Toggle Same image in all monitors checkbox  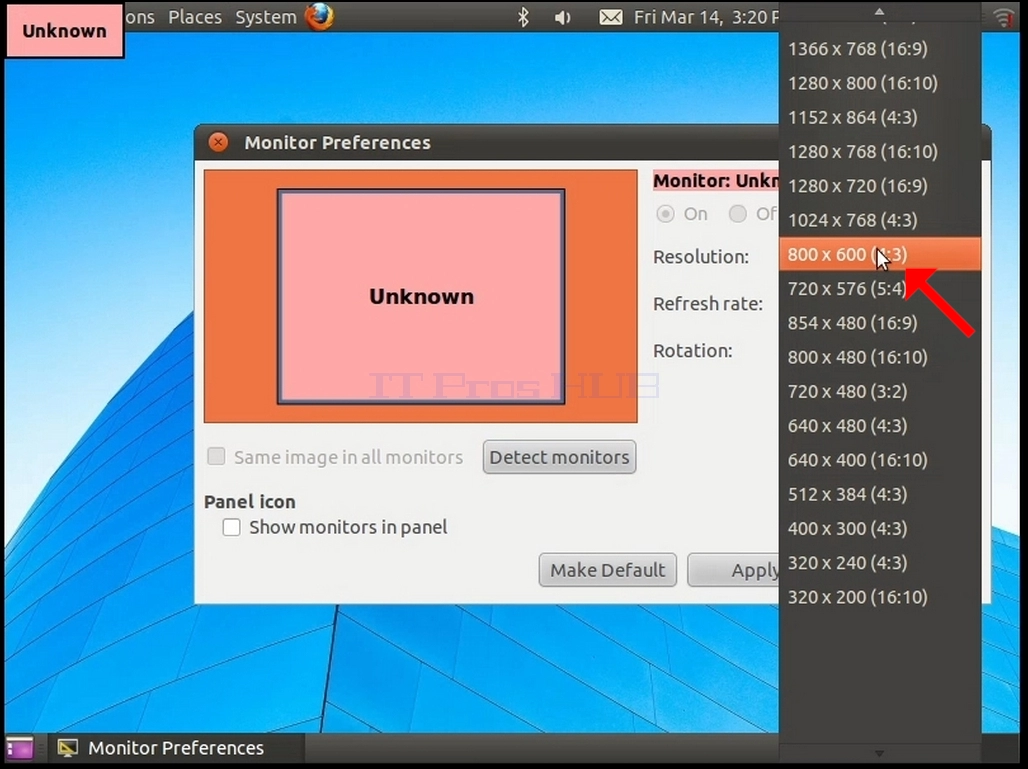tap(216, 456)
